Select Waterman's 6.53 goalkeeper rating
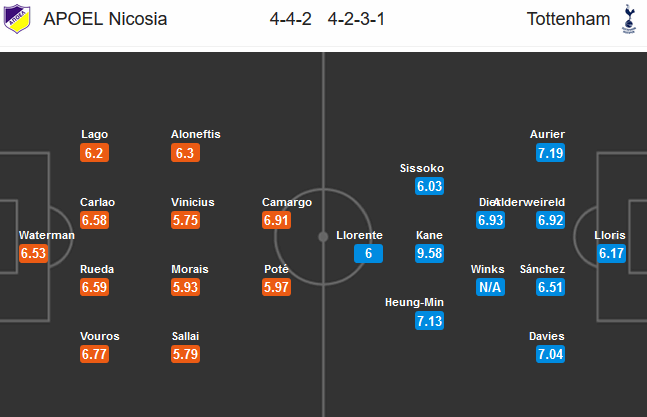 pyautogui.click(x=33, y=253)
